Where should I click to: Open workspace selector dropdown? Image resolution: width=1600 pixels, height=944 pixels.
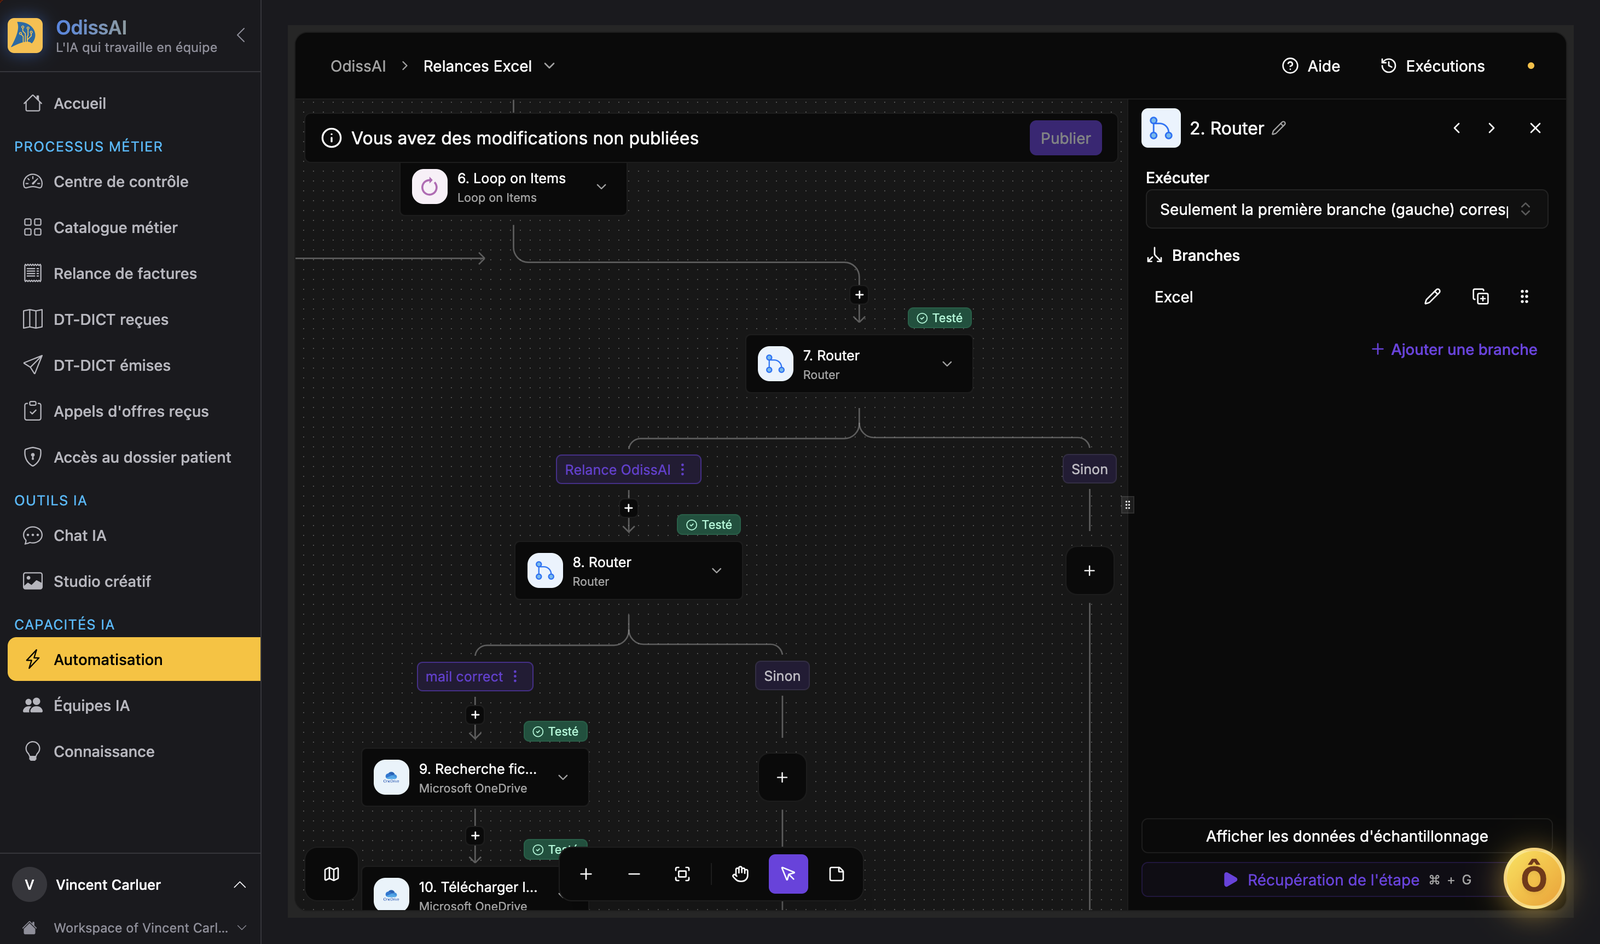click(135, 928)
